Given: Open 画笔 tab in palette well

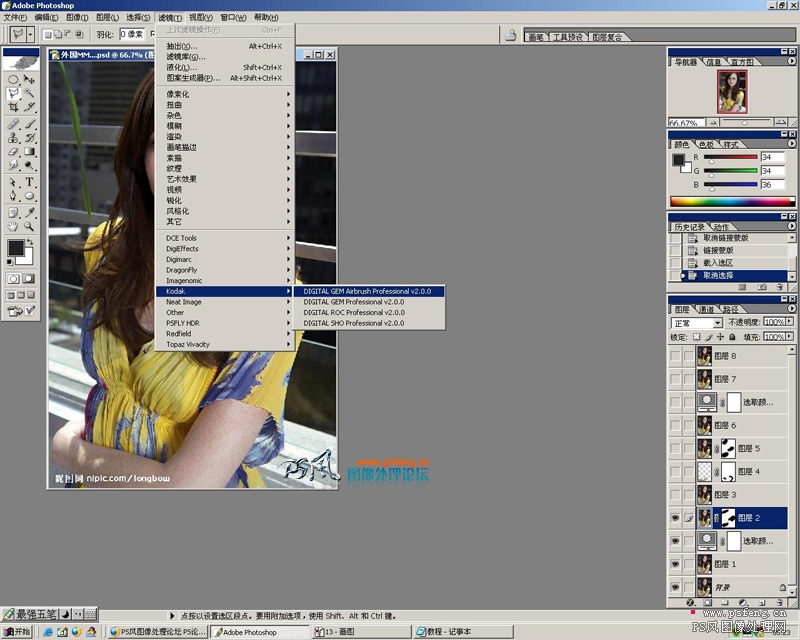Looking at the screenshot, I should click(535, 37).
